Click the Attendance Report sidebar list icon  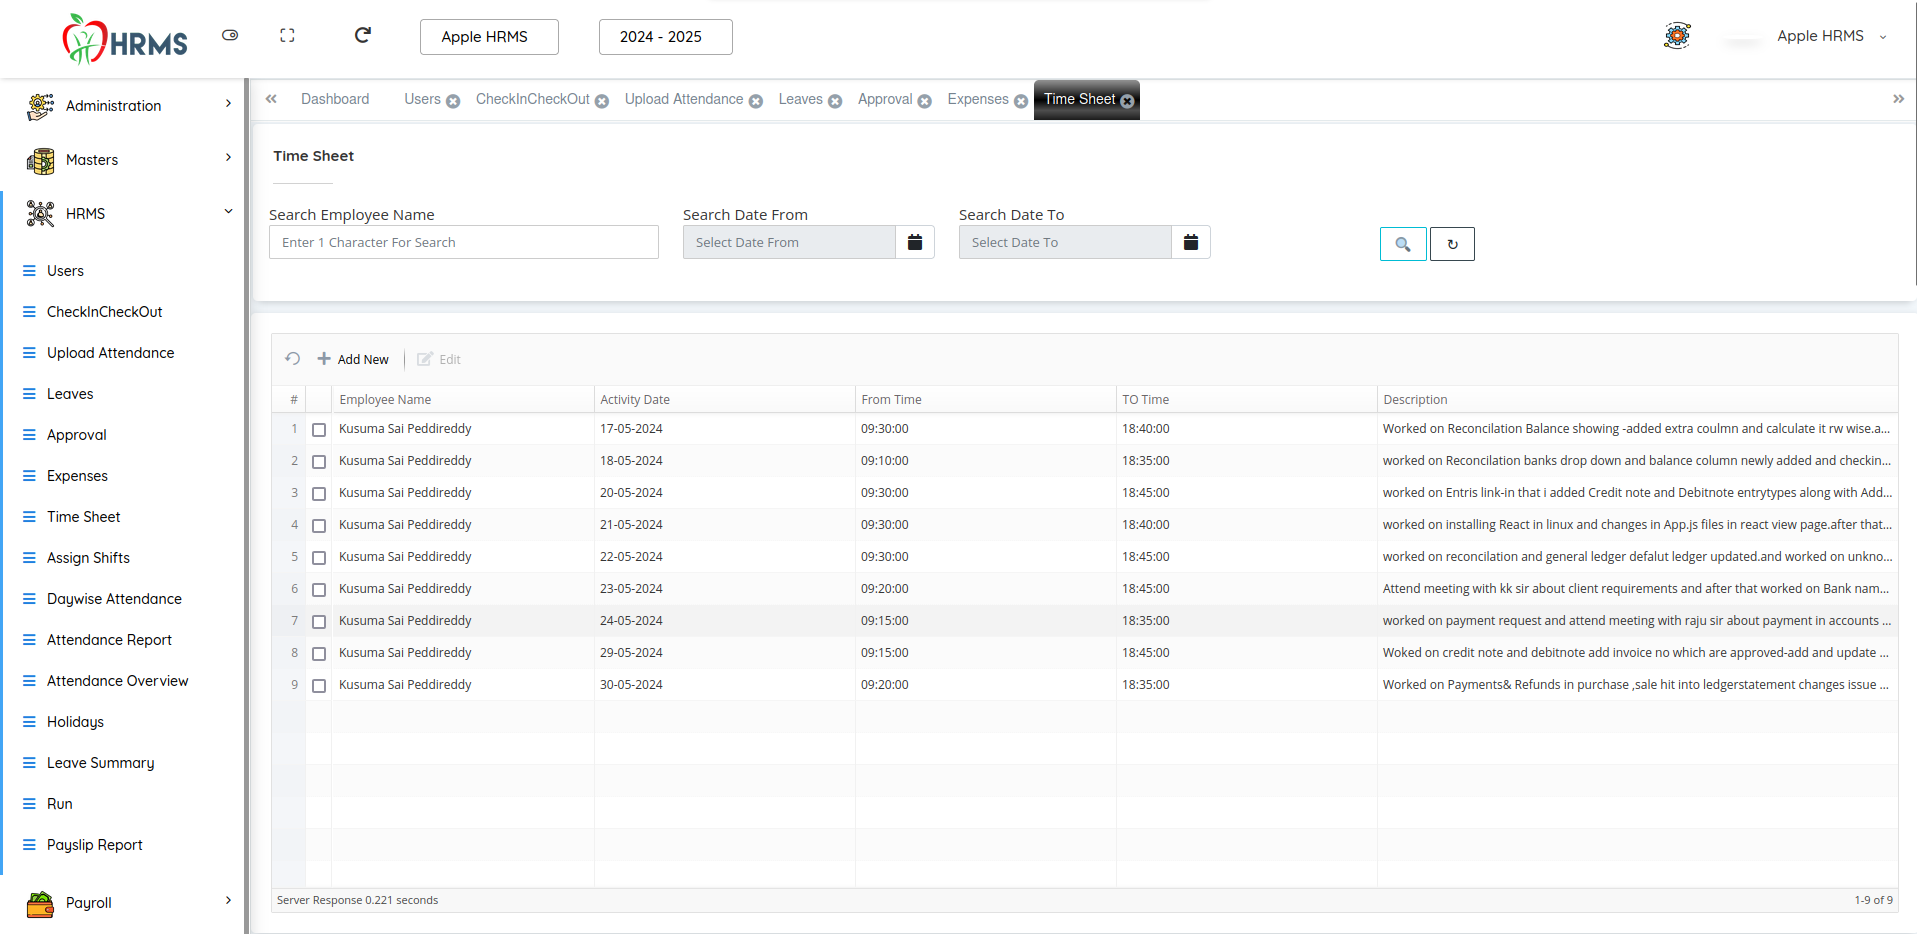[x=29, y=640]
